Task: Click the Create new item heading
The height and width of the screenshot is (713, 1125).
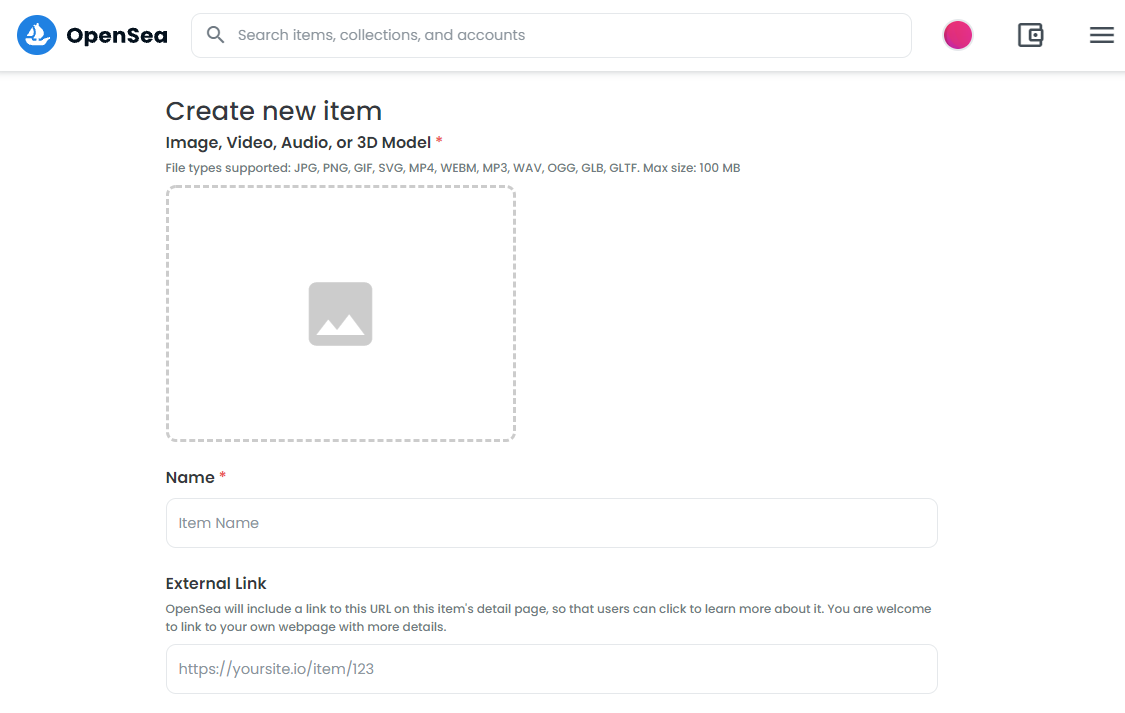Action: 273,111
